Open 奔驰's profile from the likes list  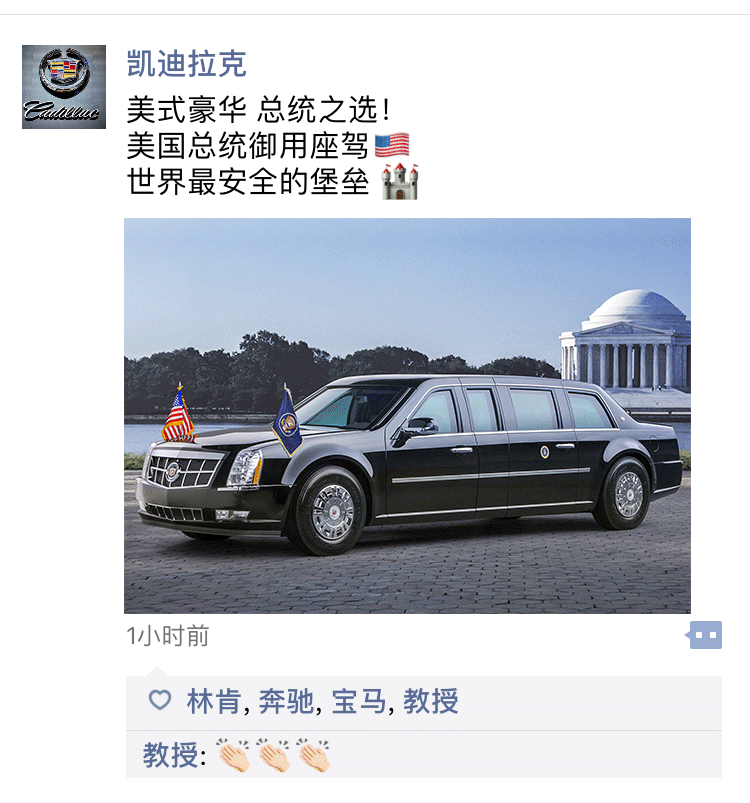pos(286,701)
